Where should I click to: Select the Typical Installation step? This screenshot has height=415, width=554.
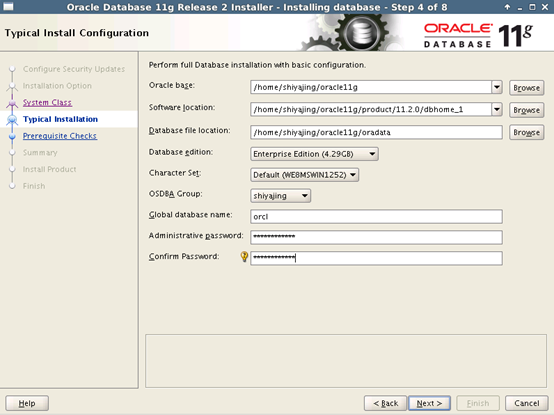[60, 119]
